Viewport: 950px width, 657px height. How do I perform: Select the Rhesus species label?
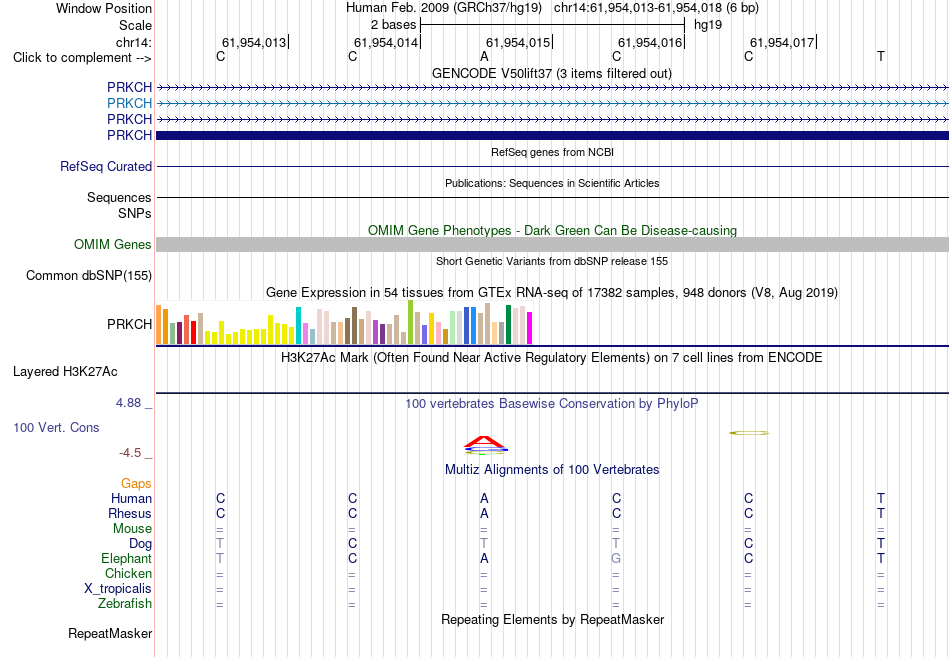[130, 513]
